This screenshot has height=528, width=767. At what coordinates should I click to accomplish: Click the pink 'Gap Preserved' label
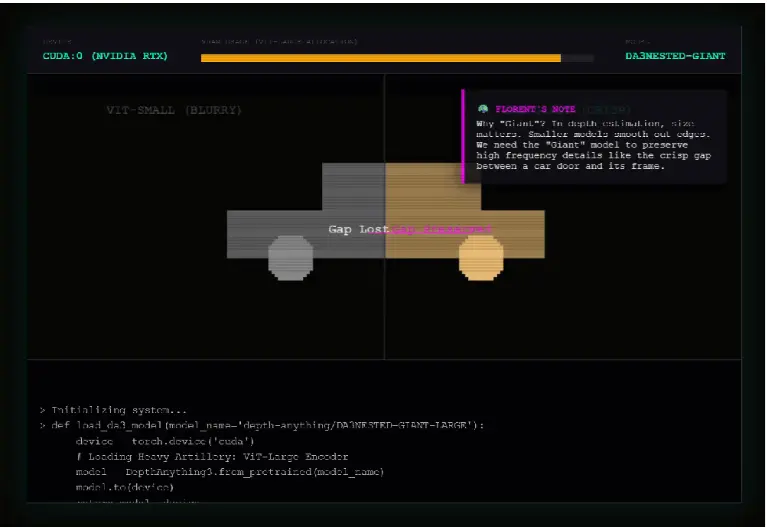[x=442, y=230]
